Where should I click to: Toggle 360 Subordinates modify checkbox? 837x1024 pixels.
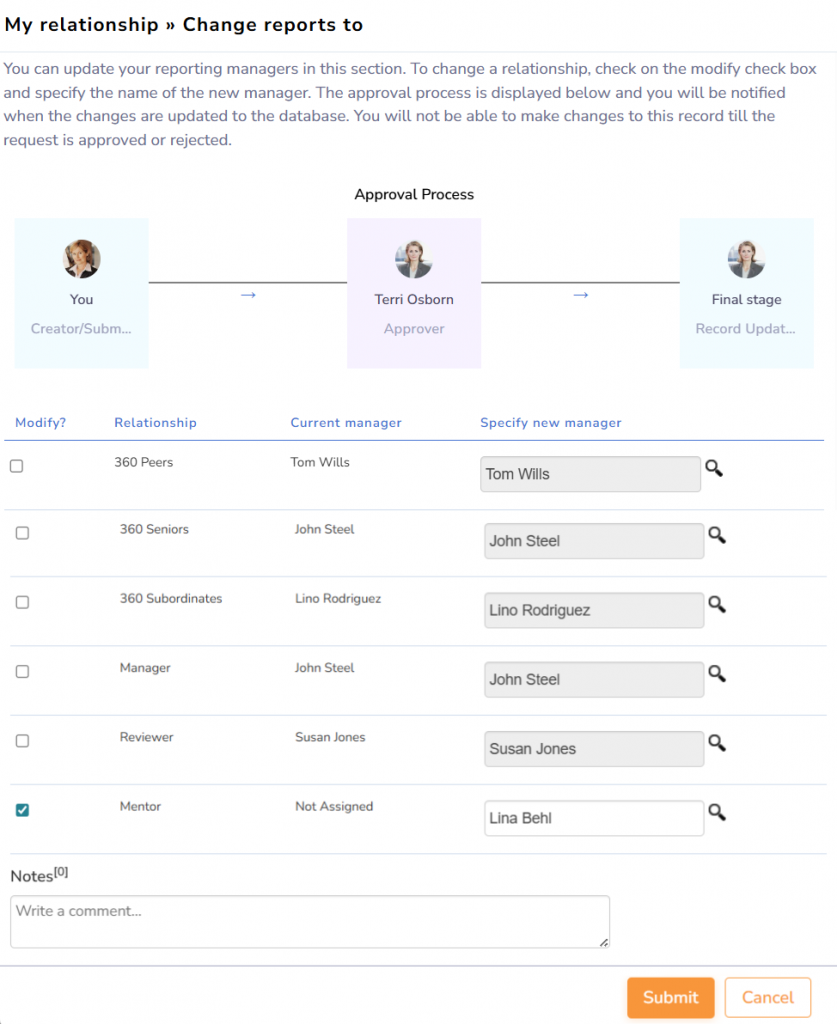[x=22, y=602]
